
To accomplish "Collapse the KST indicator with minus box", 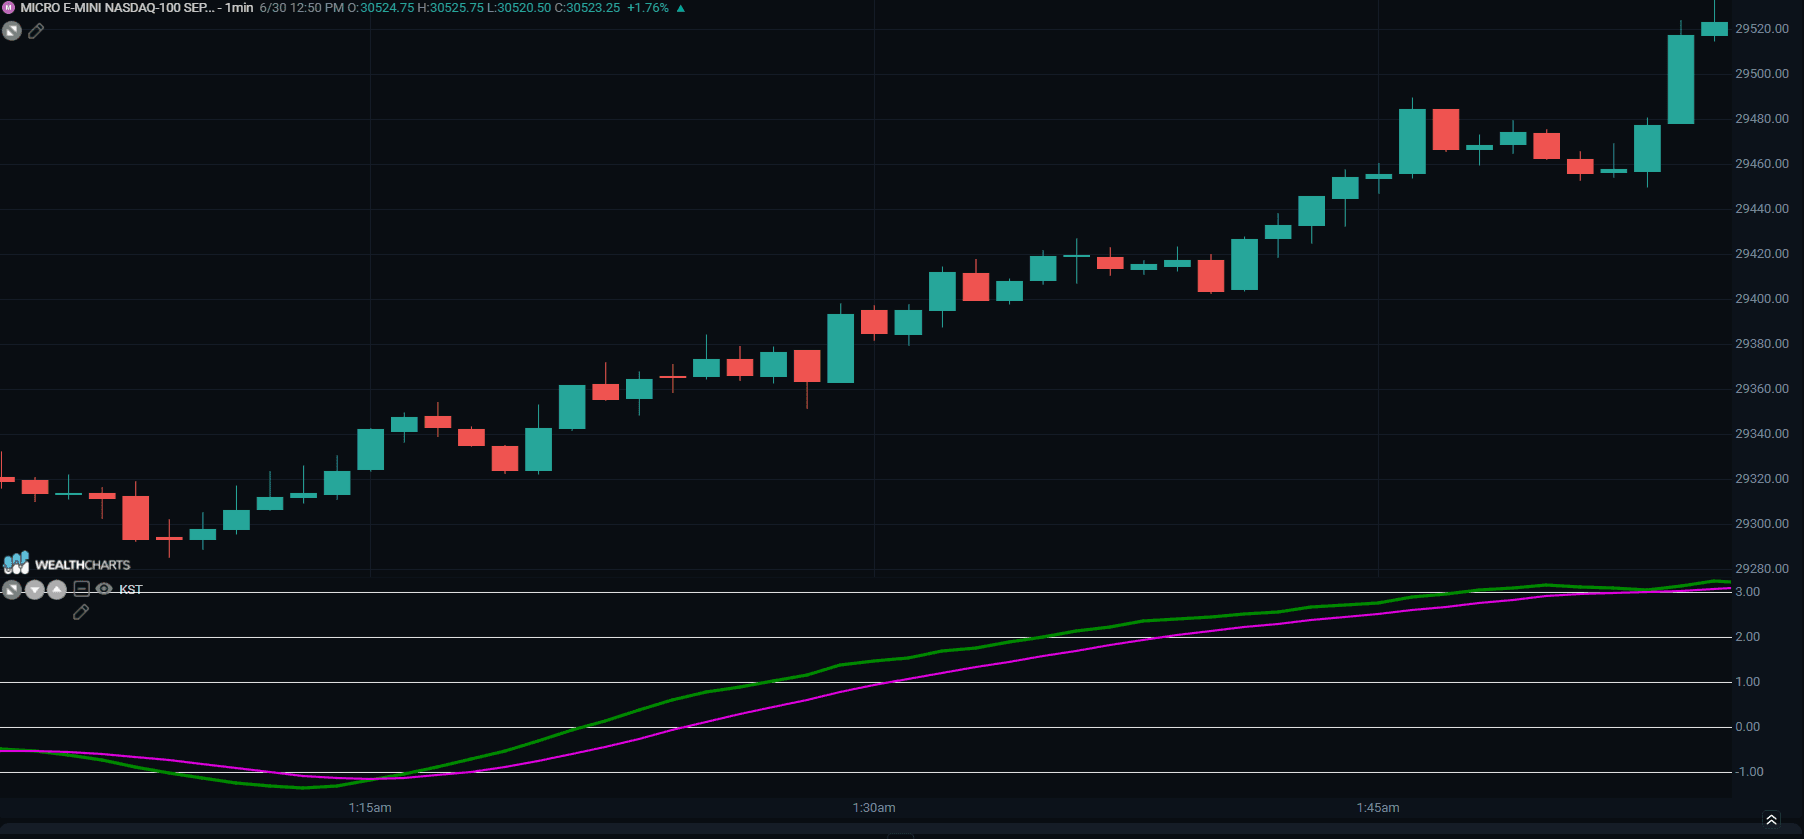I will pos(82,589).
